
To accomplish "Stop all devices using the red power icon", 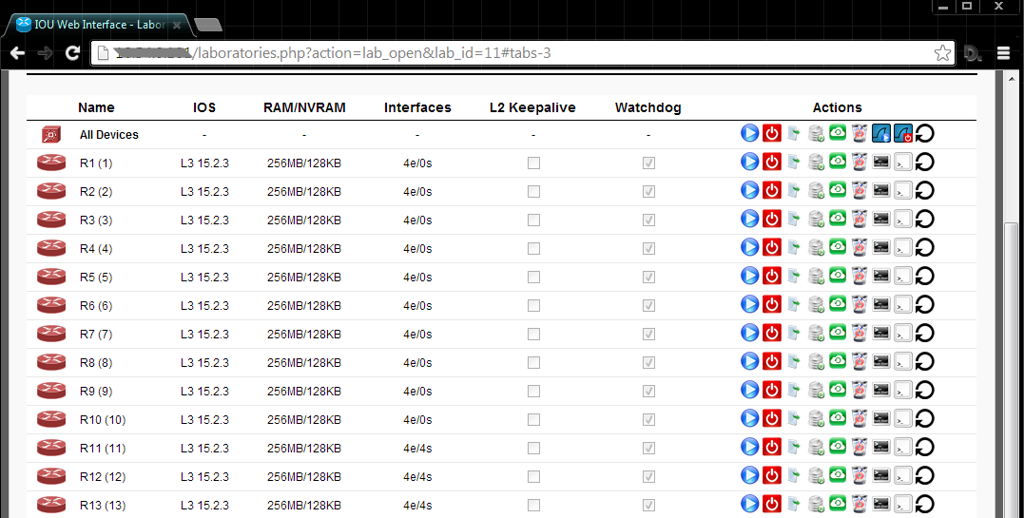I will [x=772, y=133].
